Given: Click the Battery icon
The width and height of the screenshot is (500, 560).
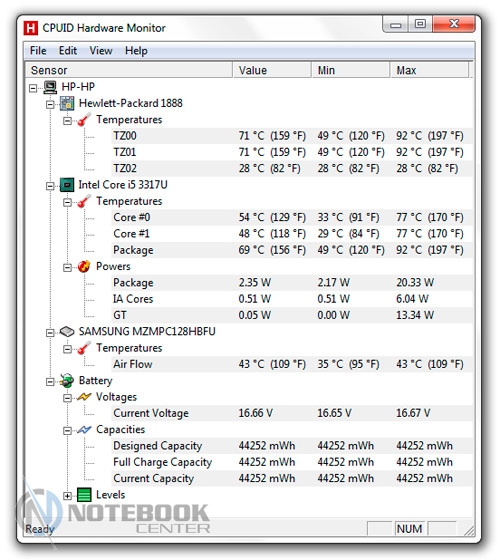Looking at the screenshot, I should point(67,381).
